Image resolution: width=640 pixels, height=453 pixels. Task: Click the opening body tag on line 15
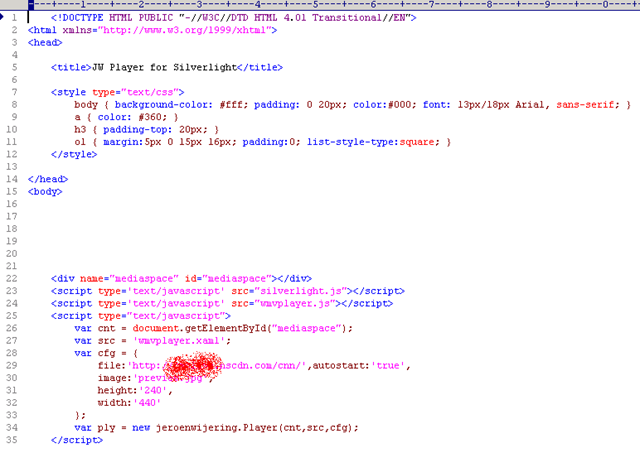pos(45,192)
